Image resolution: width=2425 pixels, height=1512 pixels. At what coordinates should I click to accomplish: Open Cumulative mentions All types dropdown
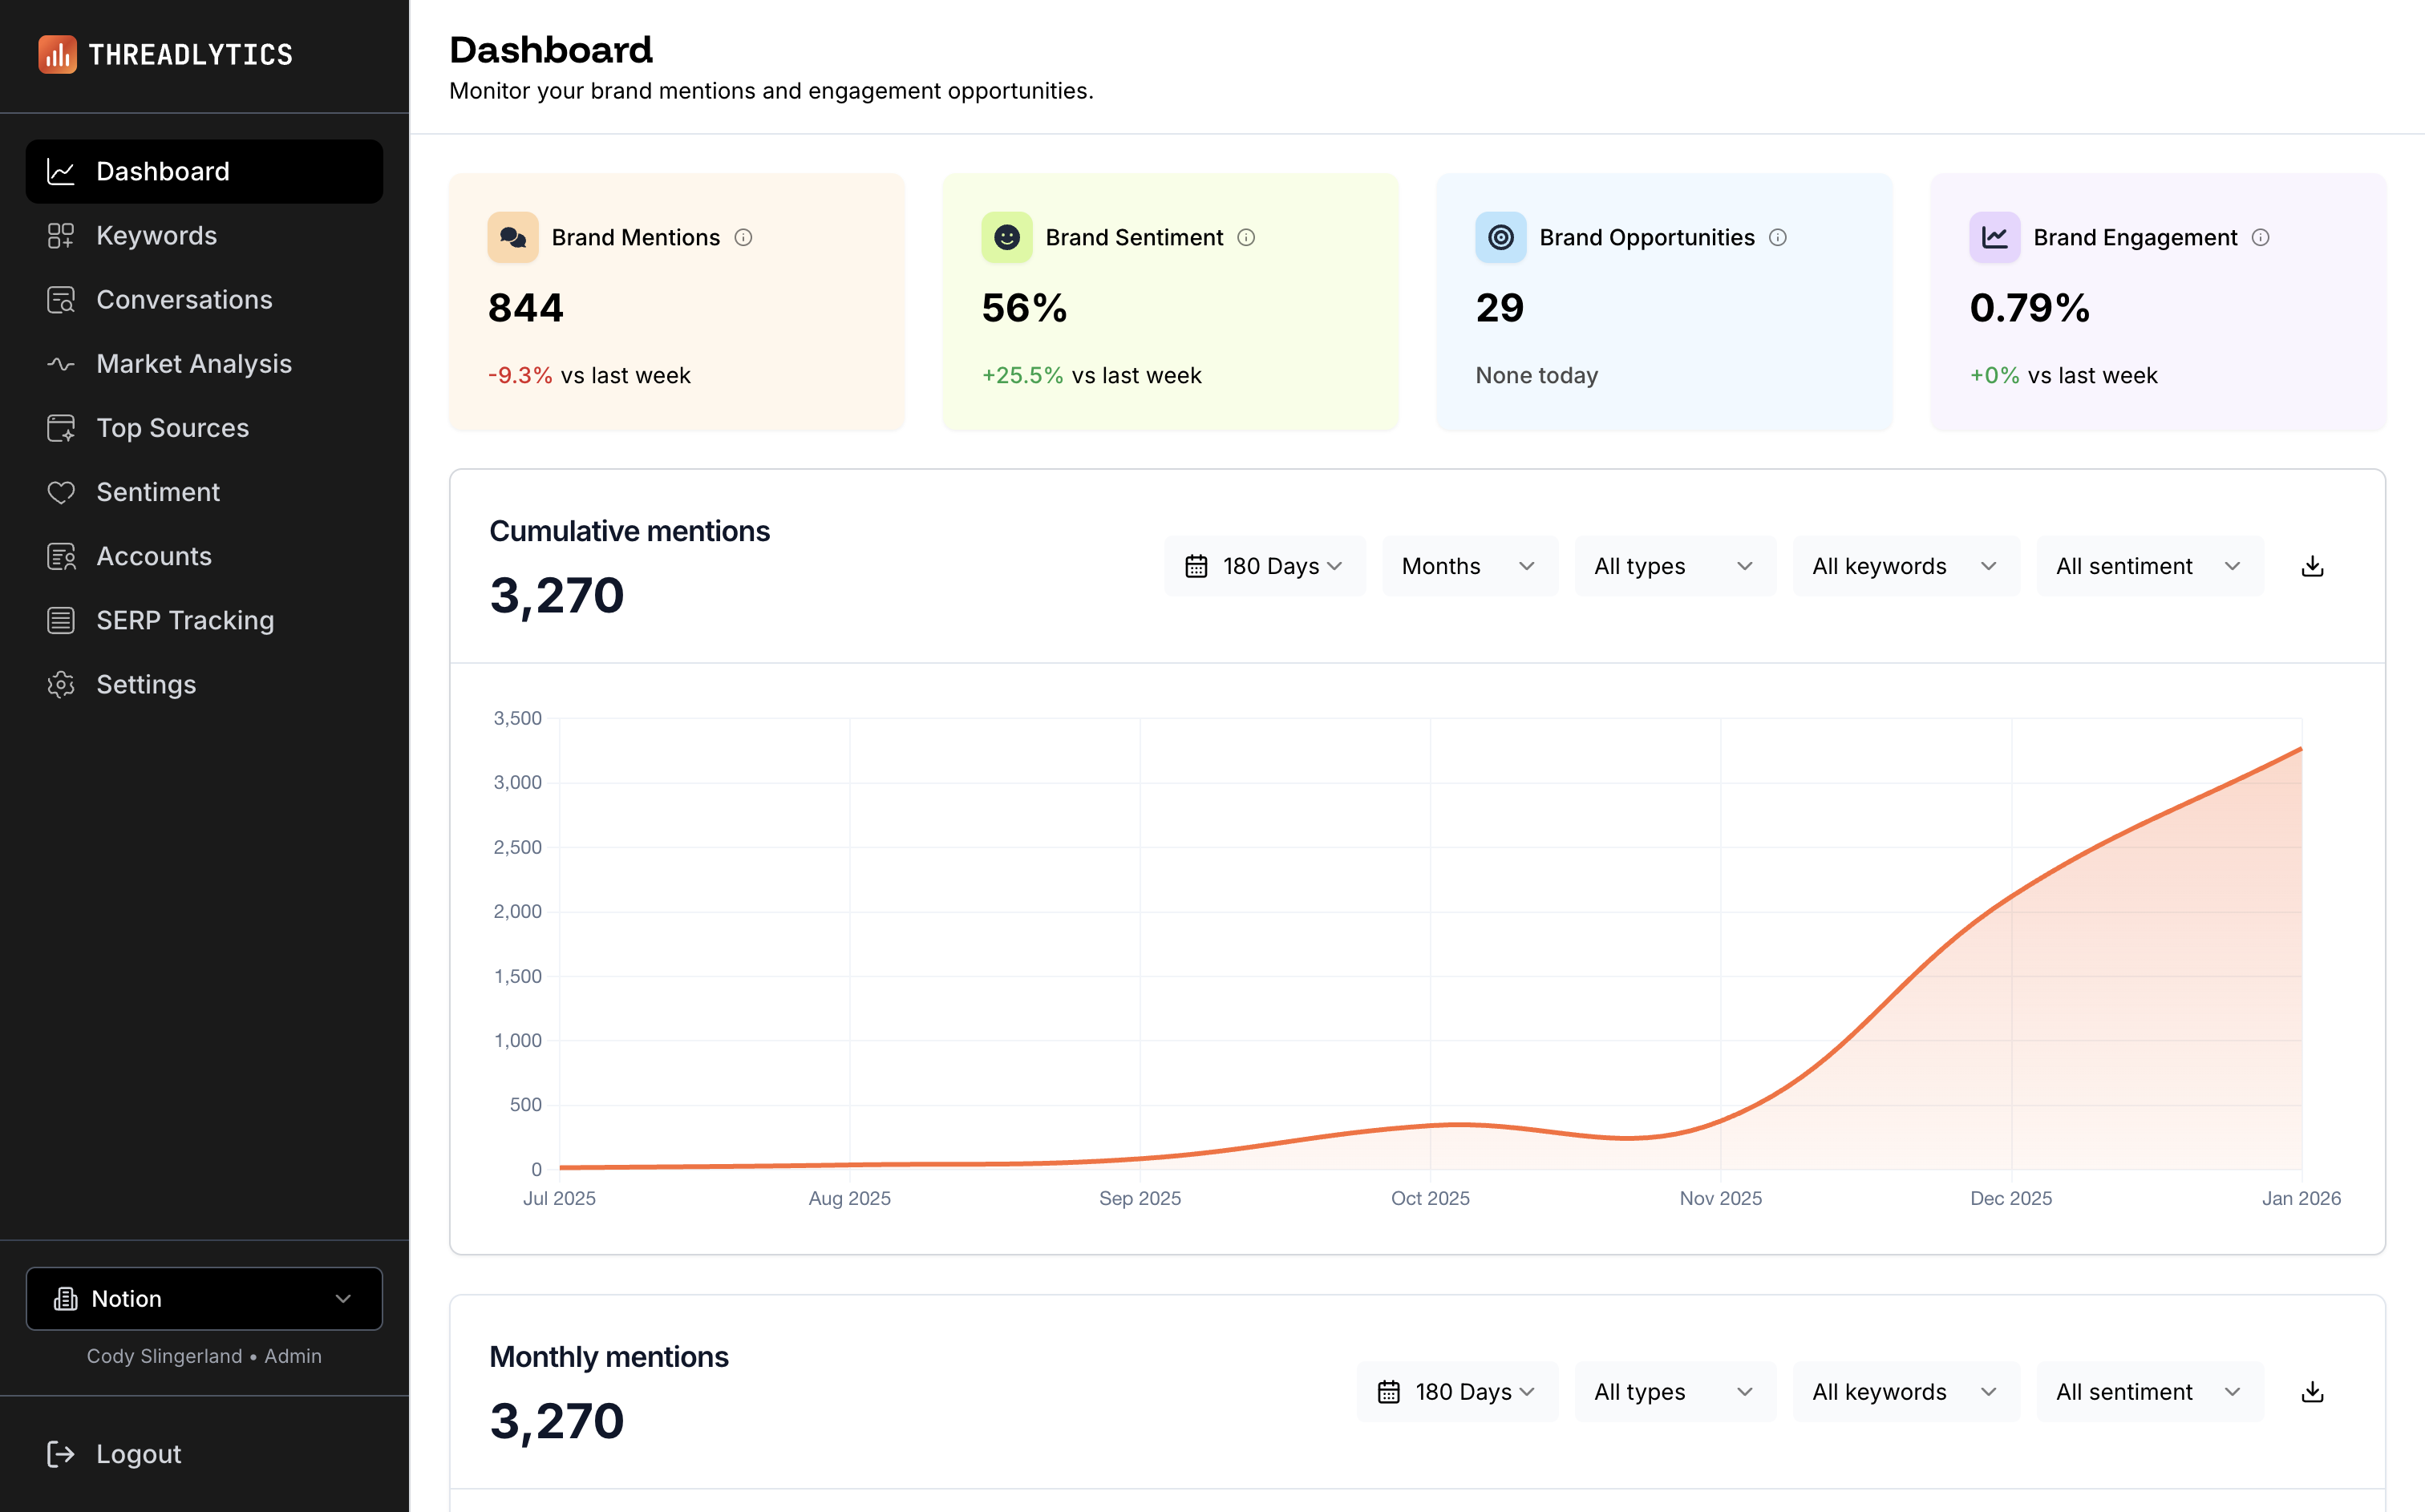(x=1674, y=567)
